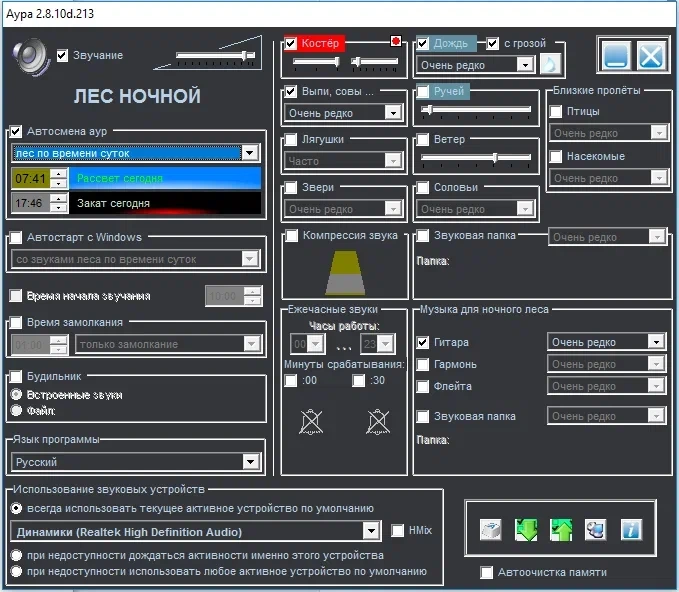
Task: Enable the Флейта checkbox
Action: tap(423, 386)
